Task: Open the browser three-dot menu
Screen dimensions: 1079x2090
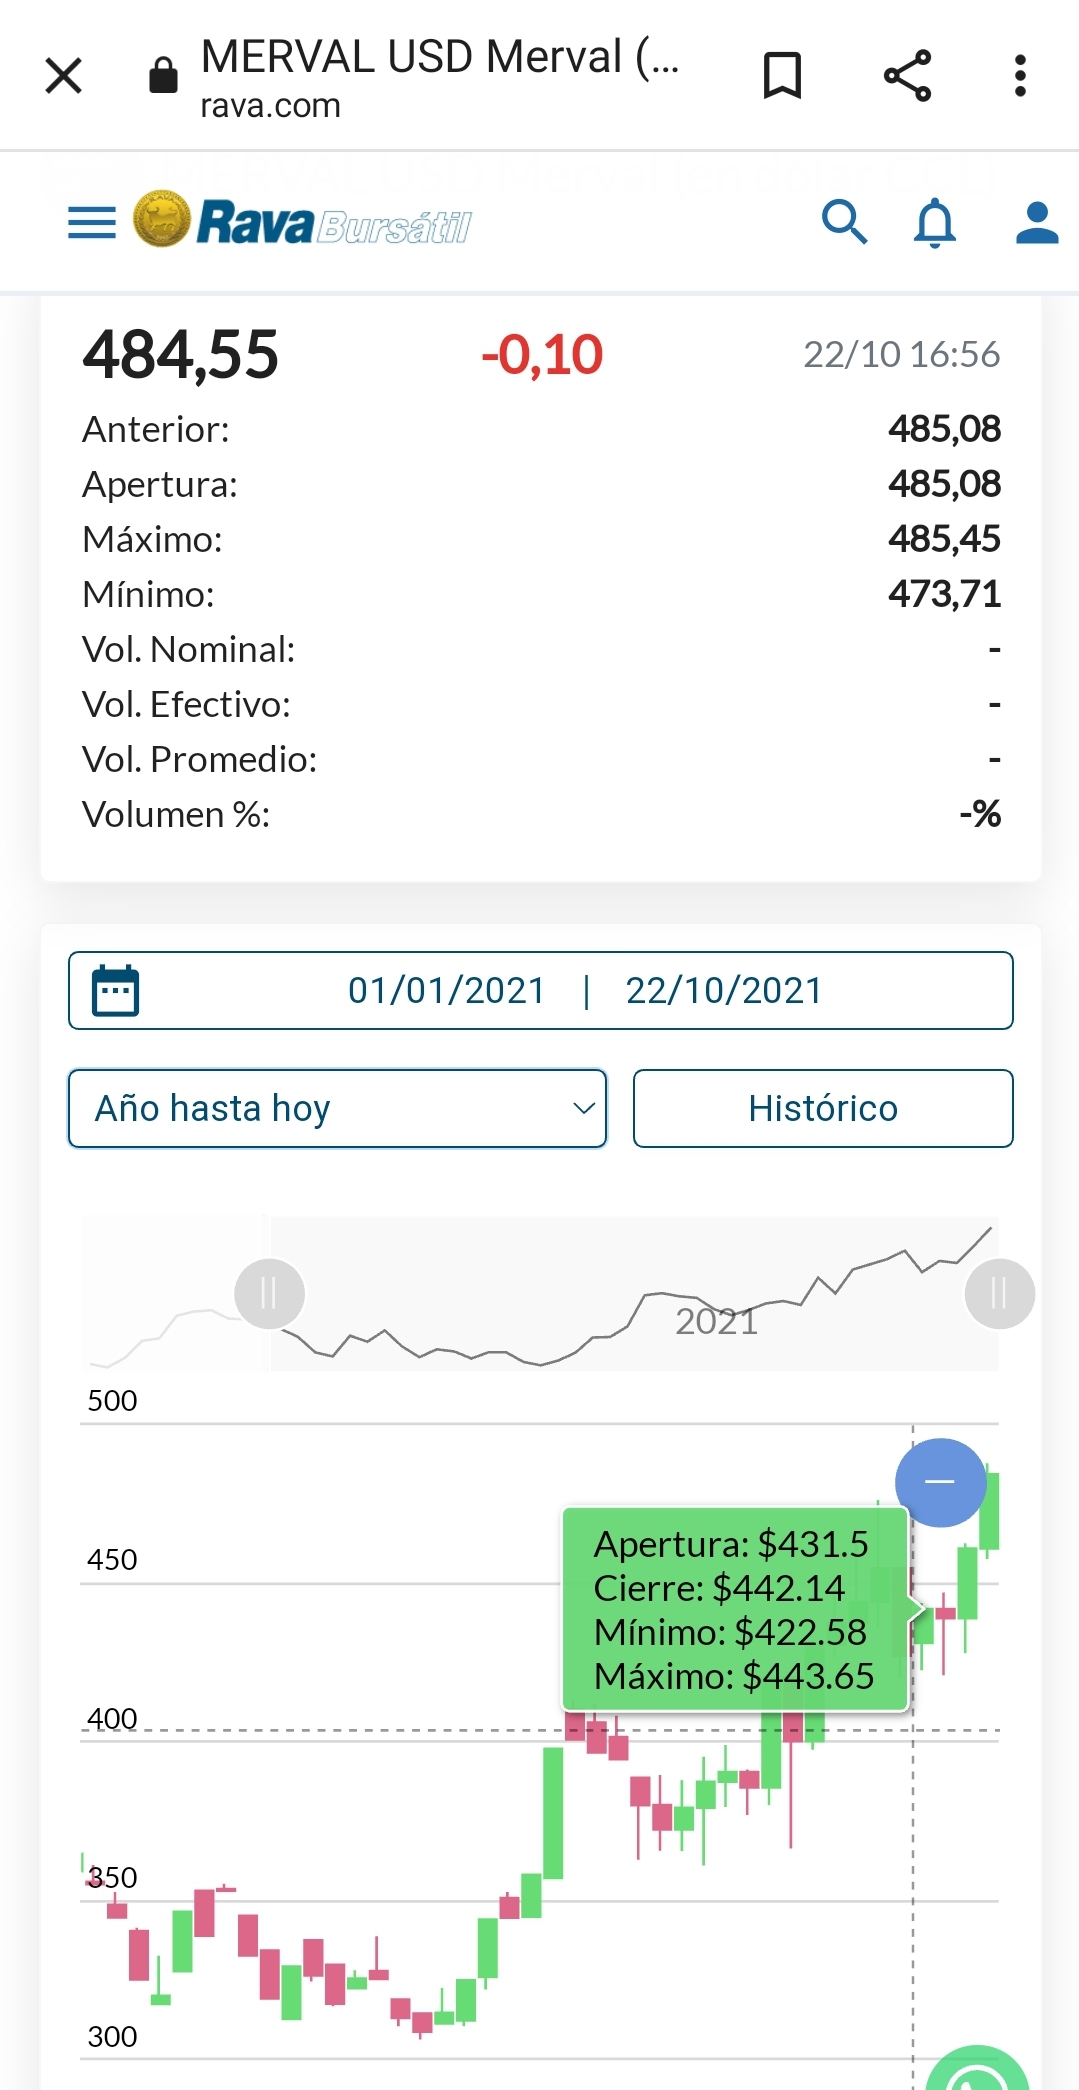Action: (x=1020, y=76)
